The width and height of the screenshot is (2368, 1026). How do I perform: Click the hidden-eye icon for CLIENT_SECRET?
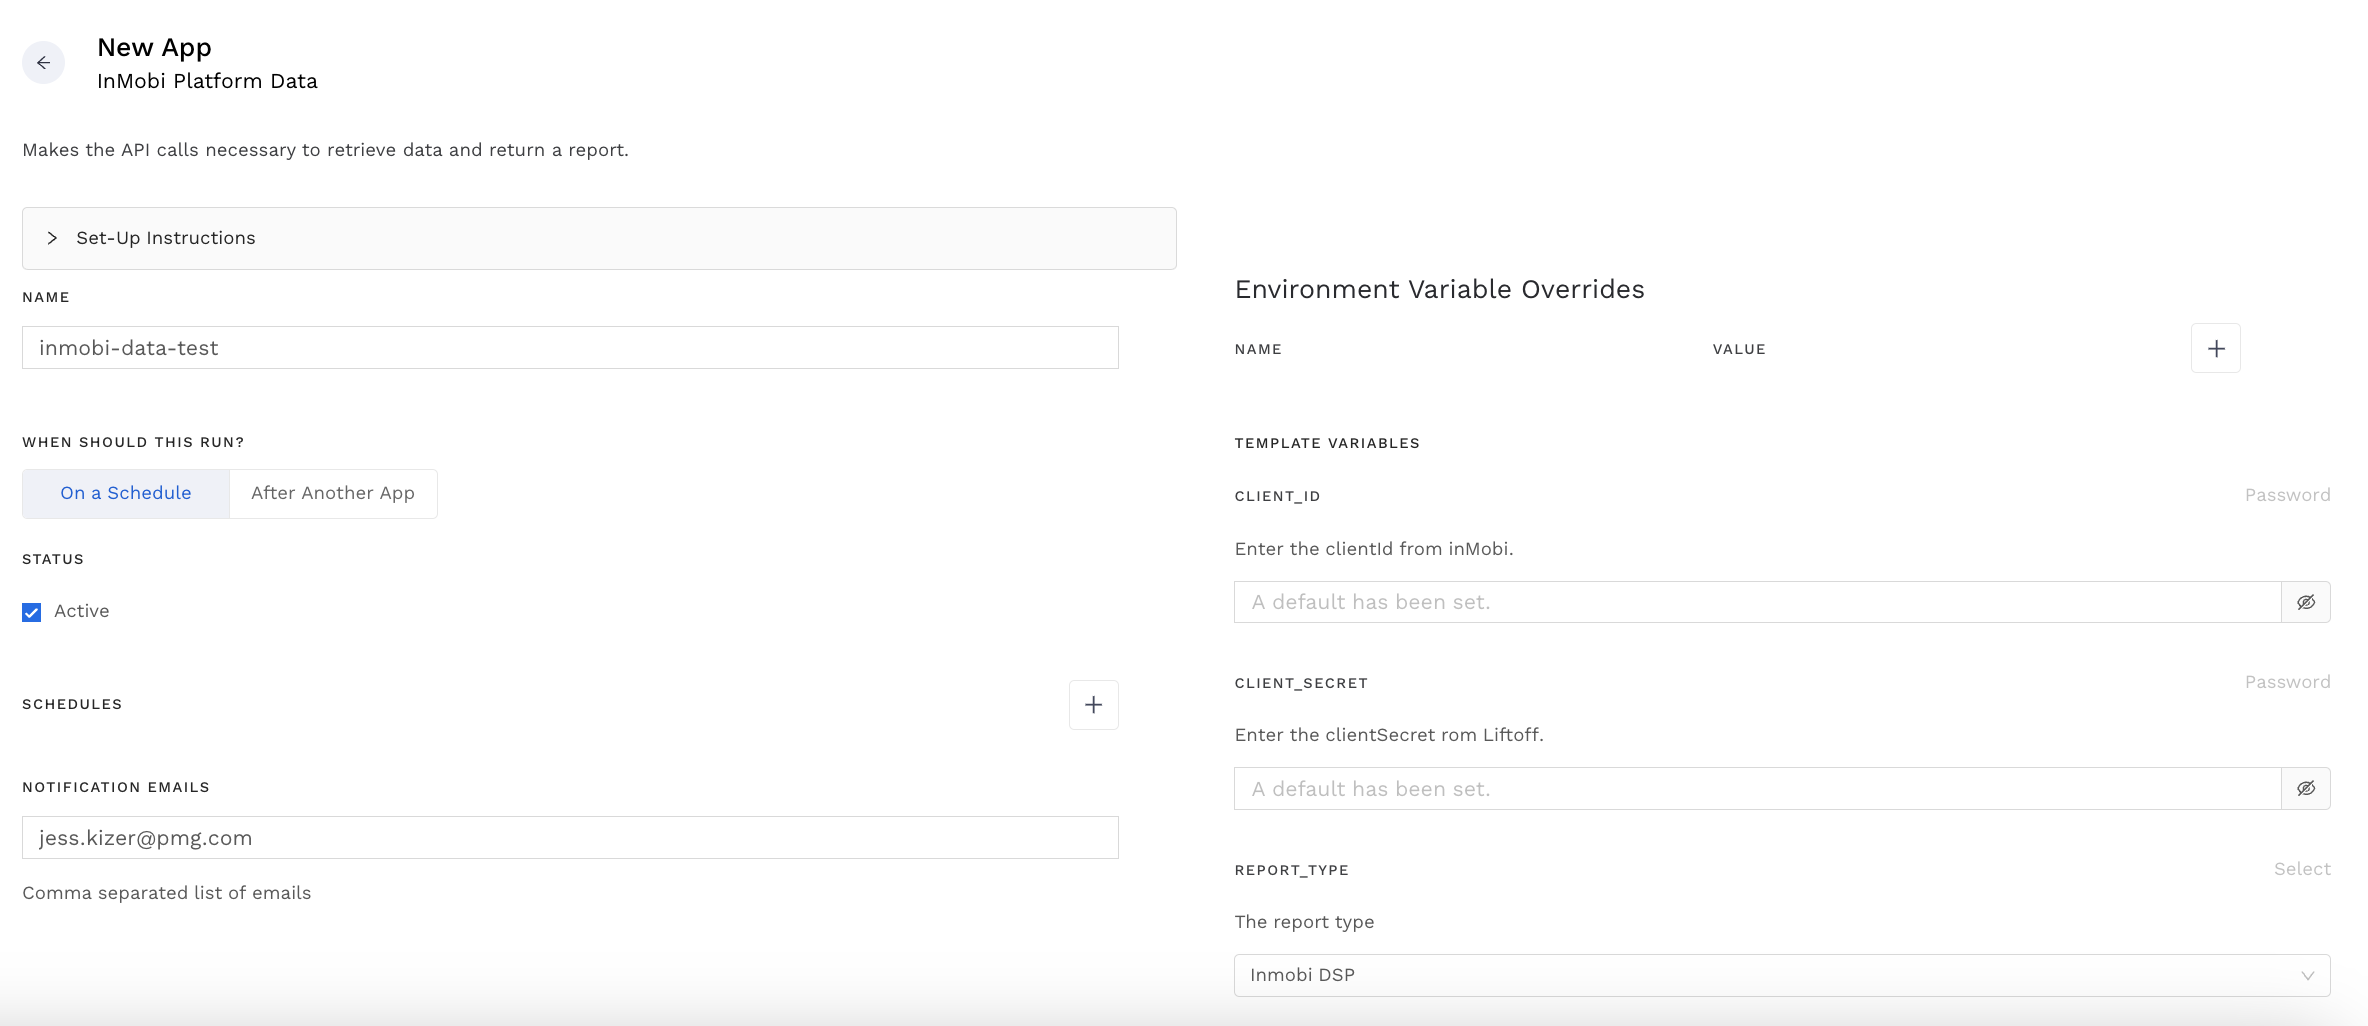click(x=2306, y=788)
